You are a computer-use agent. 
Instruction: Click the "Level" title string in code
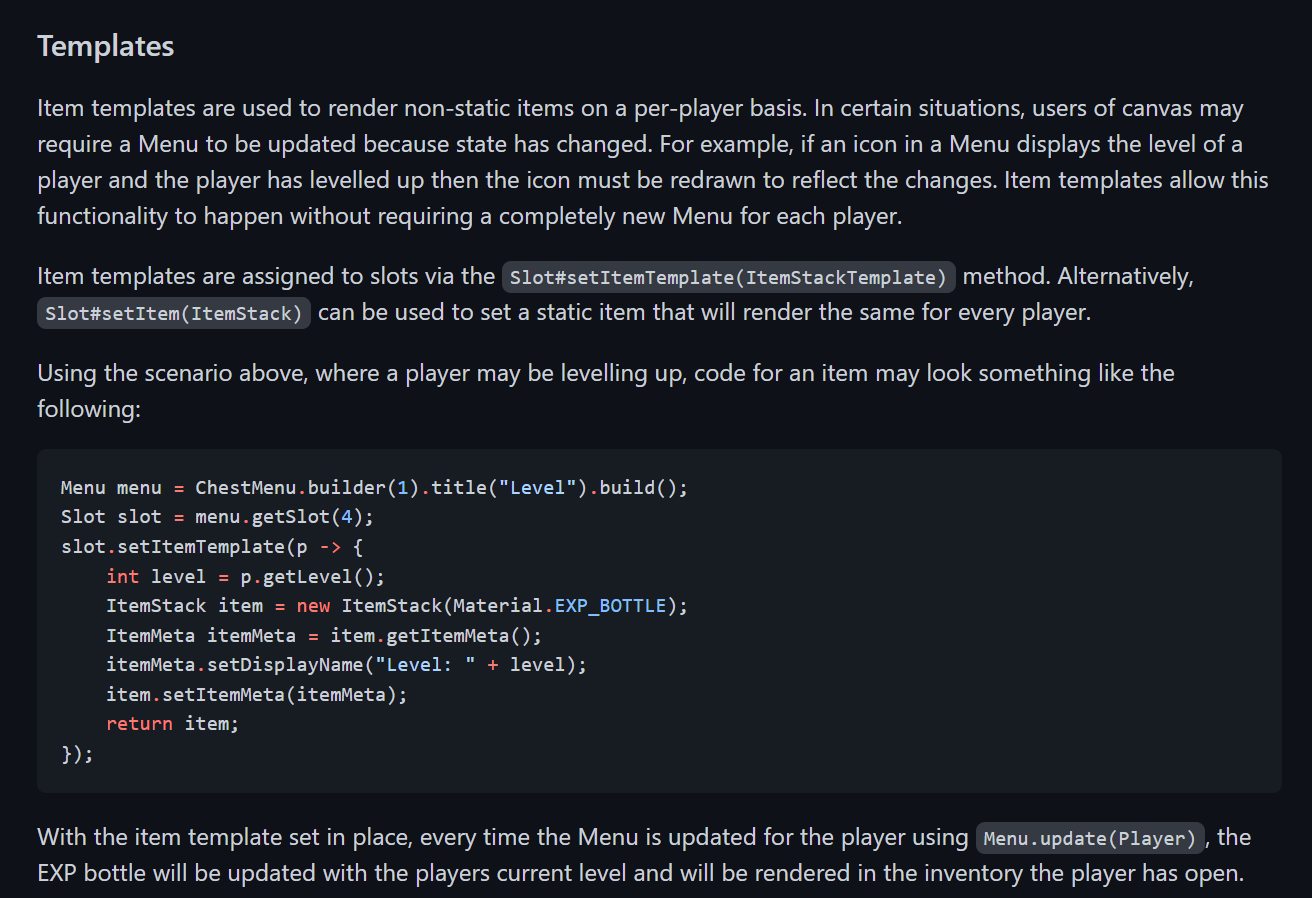[539, 488]
